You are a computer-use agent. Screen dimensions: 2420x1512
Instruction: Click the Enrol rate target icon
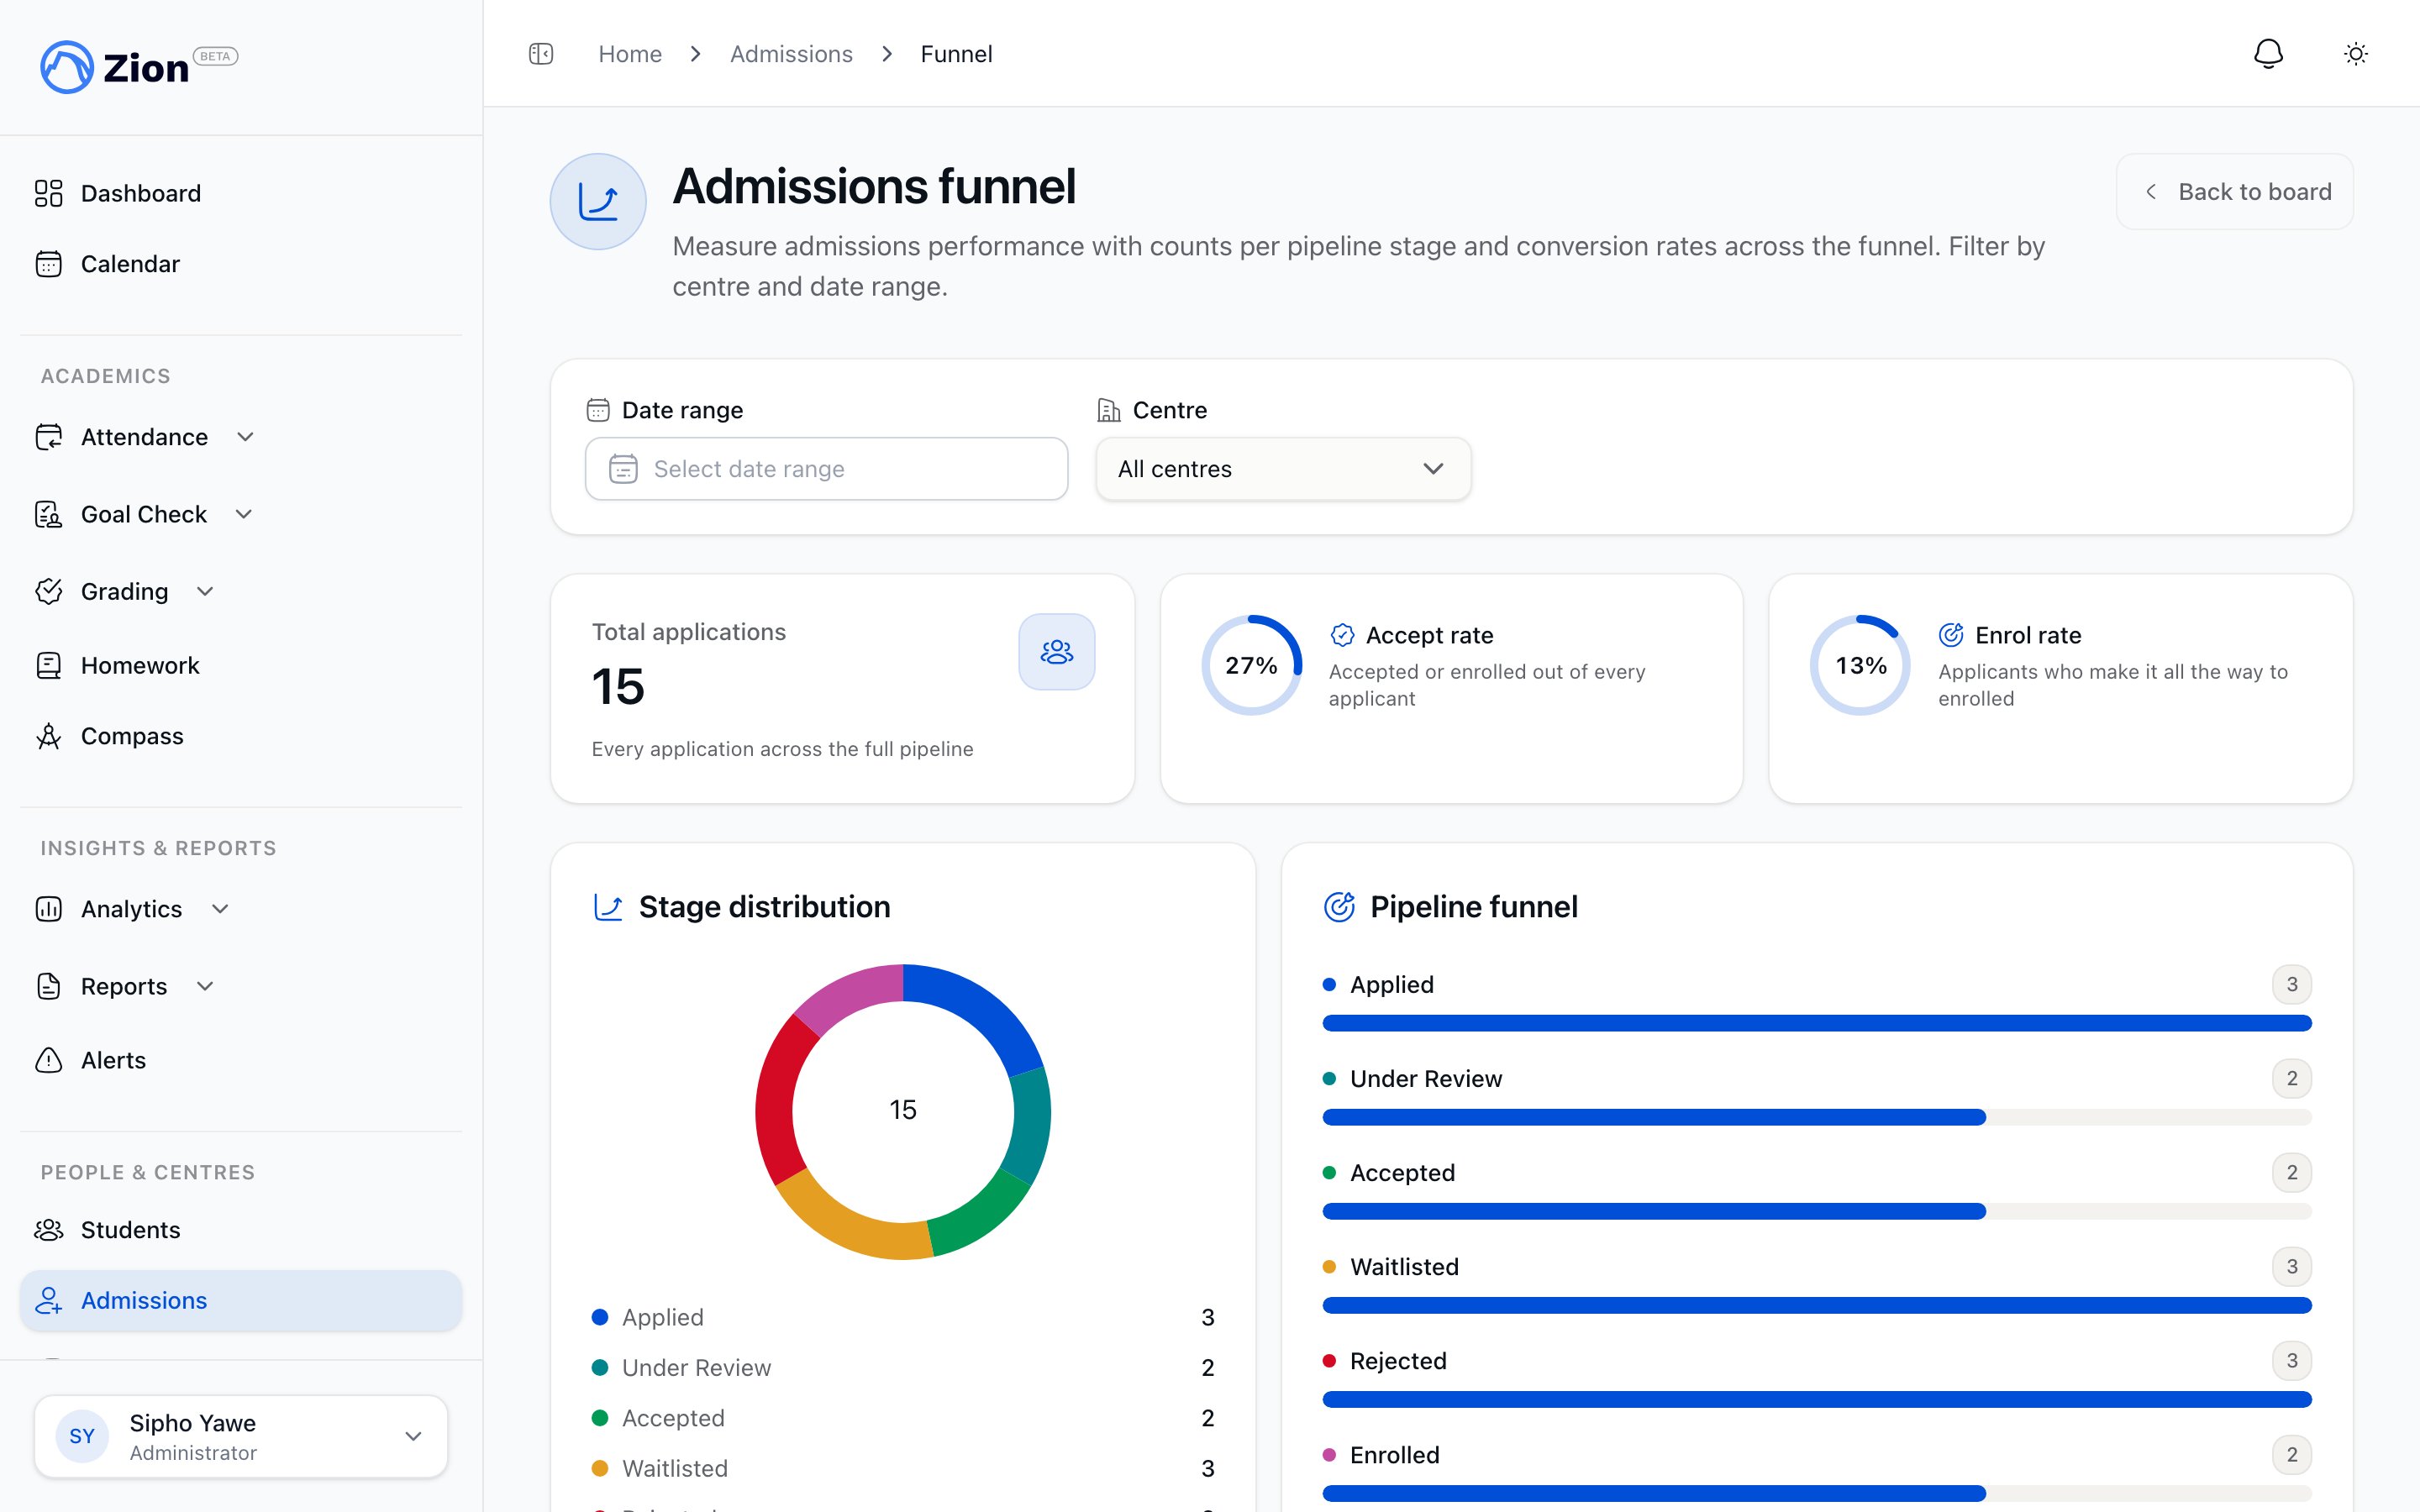pyautogui.click(x=1951, y=635)
